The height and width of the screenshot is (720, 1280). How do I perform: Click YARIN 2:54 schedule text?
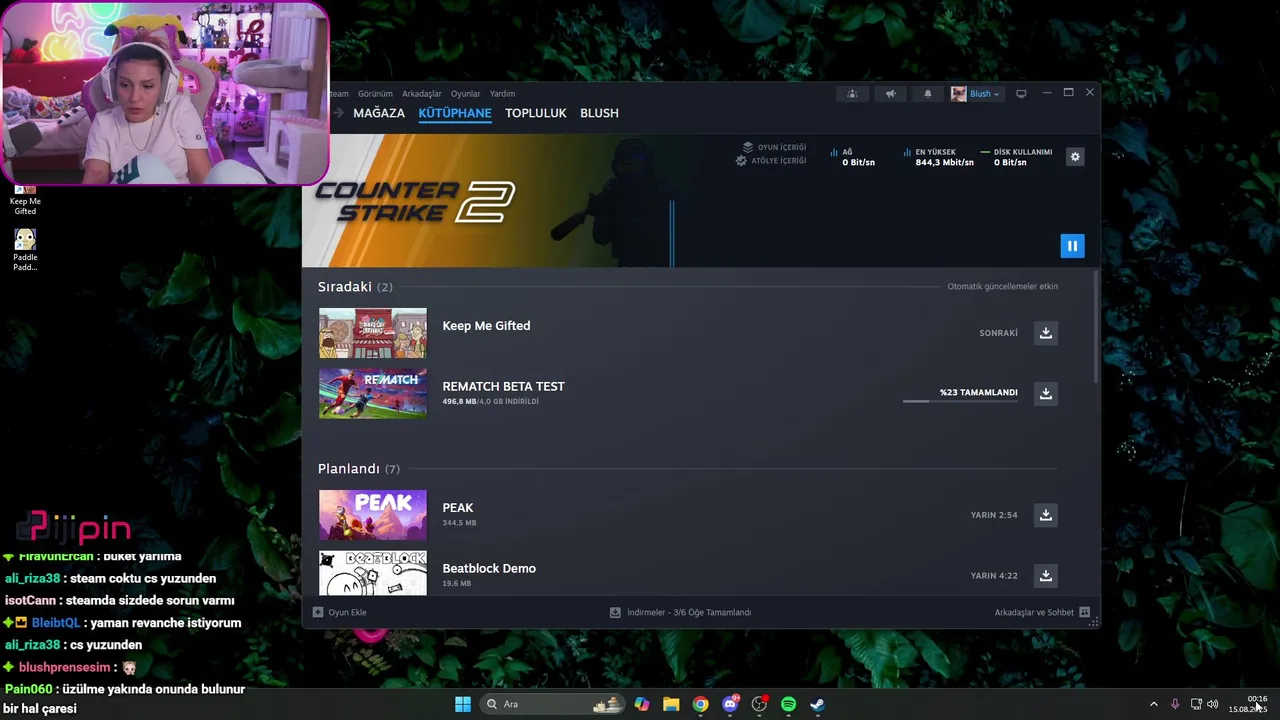click(993, 515)
